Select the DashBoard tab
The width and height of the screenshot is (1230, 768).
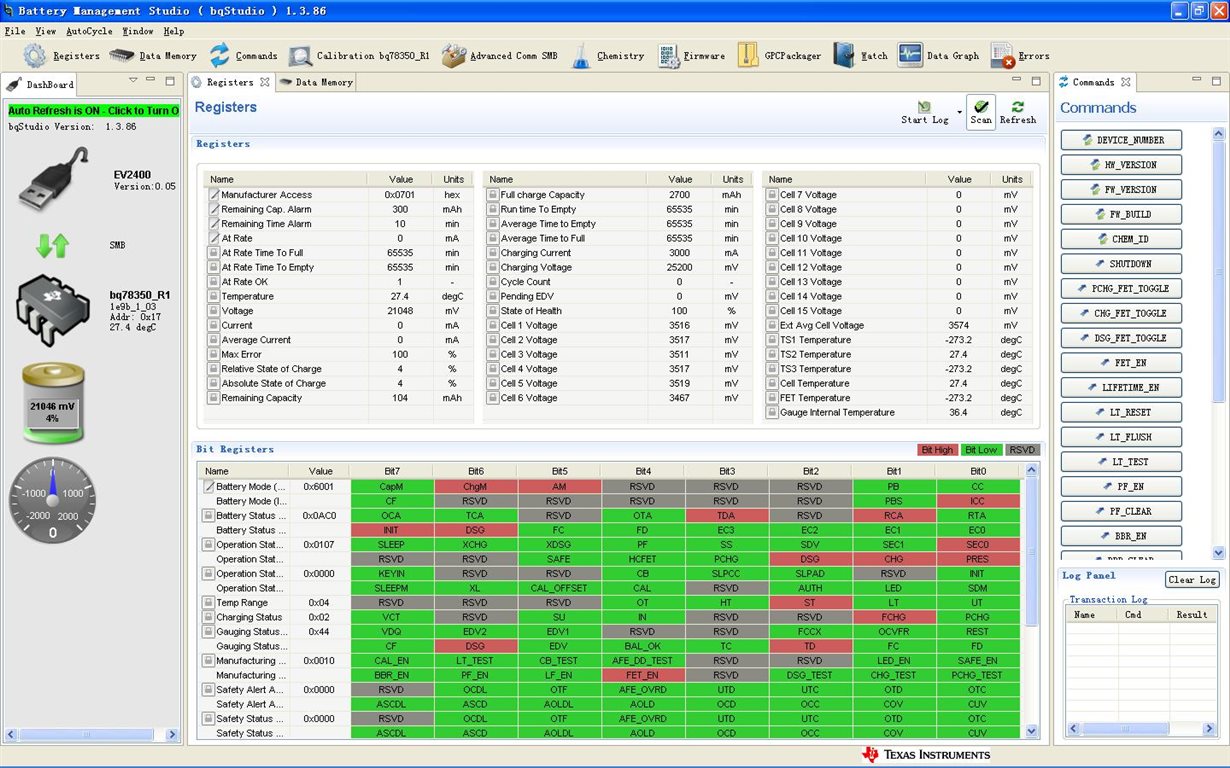(40, 85)
